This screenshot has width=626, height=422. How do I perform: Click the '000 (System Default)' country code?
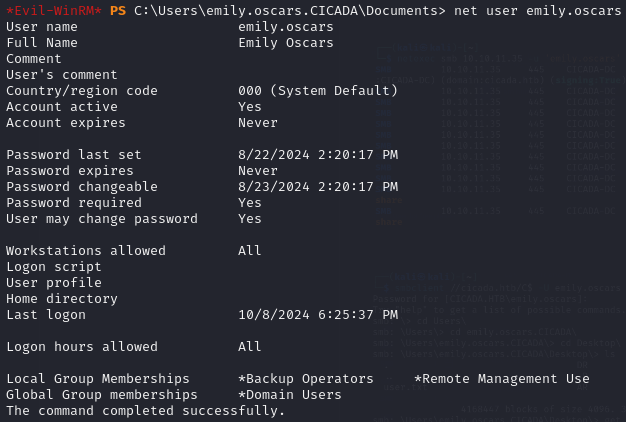pos(318,91)
